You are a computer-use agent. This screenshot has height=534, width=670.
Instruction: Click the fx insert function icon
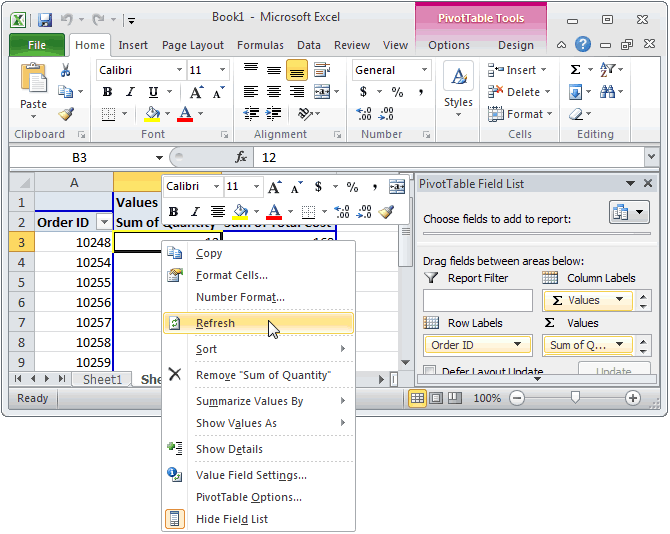241,158
